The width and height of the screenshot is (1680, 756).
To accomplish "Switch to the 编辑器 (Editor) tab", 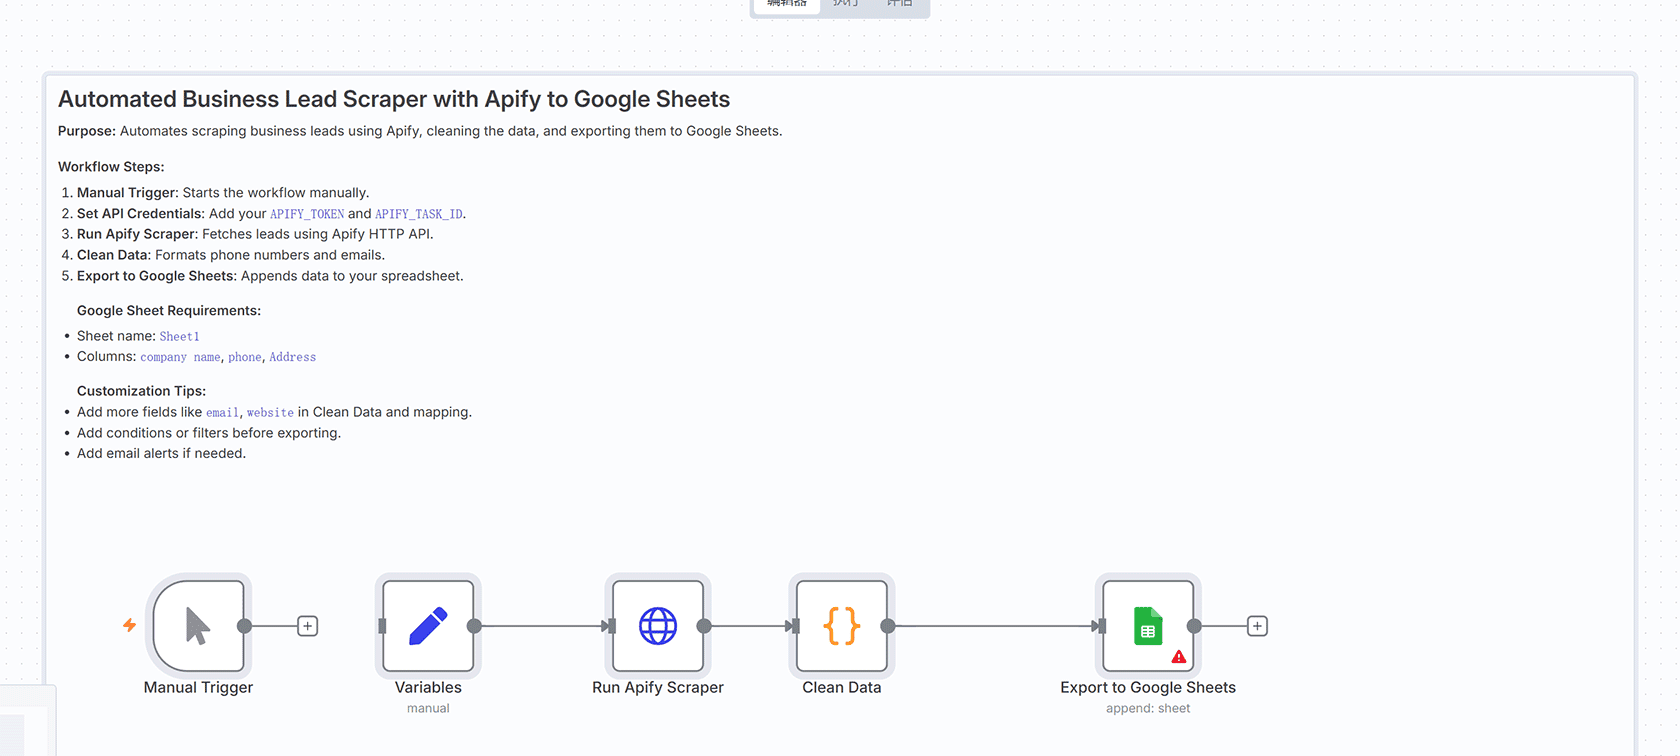I will [x=787, y=4].
